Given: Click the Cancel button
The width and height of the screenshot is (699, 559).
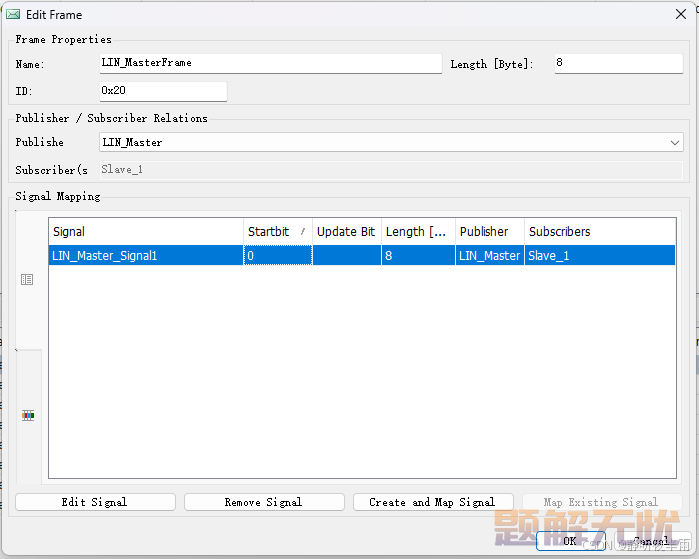Looking at the screenshot, I should pos(652,541).
